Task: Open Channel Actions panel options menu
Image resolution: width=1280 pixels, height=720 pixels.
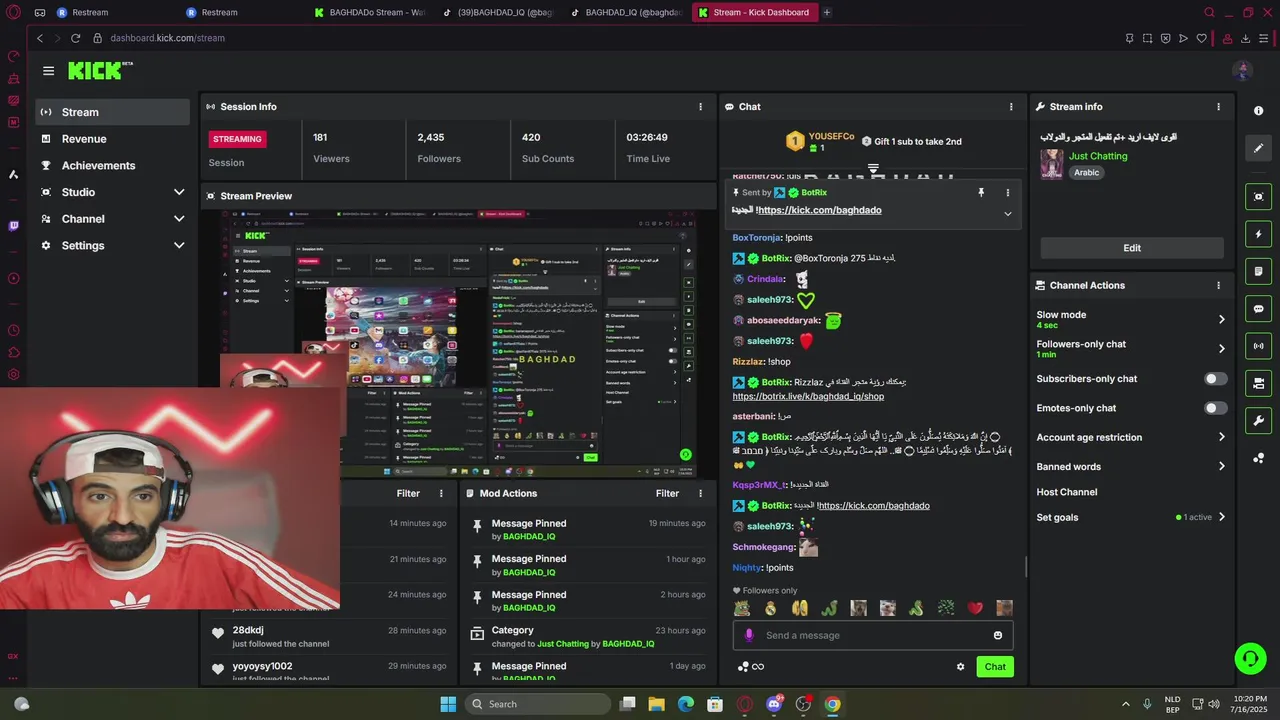Action: point(1218,285)
